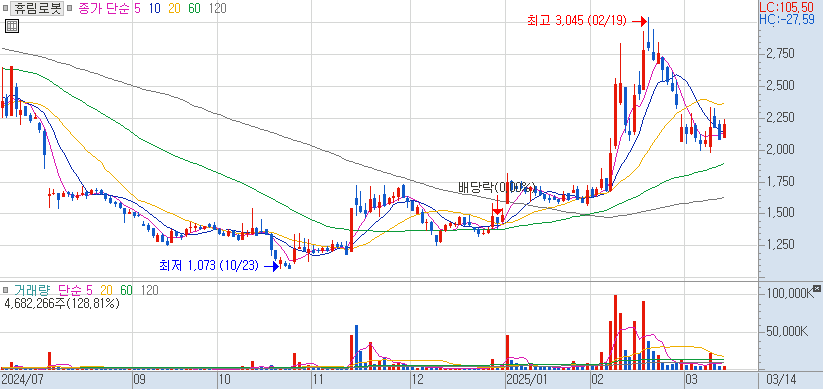Click the 1,250 price axis label
This screenshot has height=389, width=823.
pos(779,245)
